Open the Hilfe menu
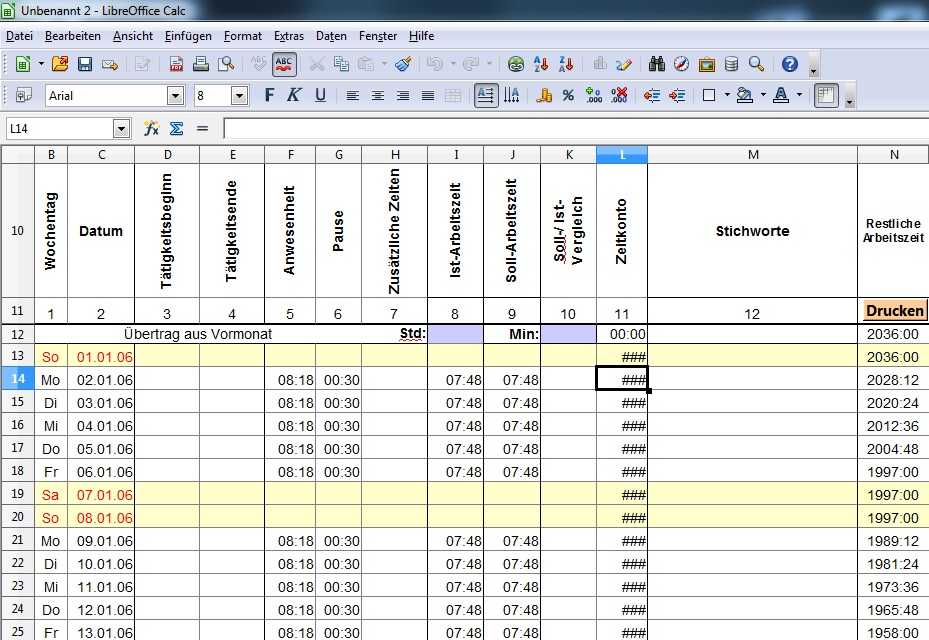 (421, 36)
